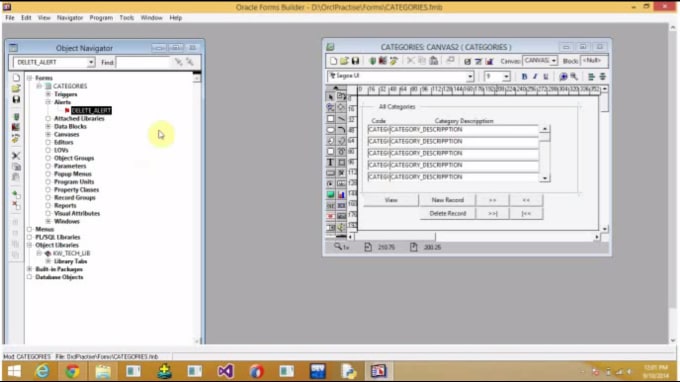This screenshot has height=382, width=680.
Task: Open Internet Explorer from the taskbar
Action: point(42,371)
